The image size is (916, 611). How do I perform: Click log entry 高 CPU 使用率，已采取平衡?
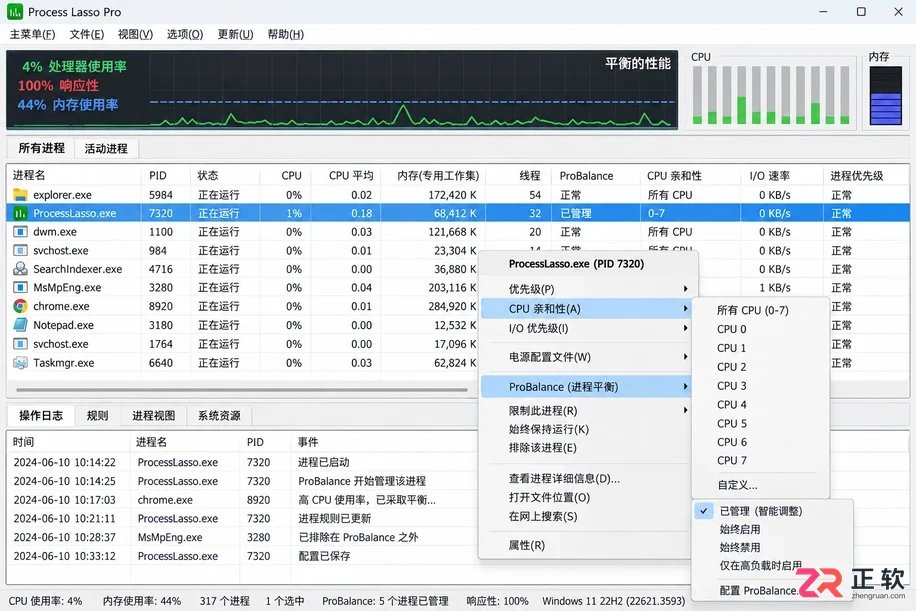click(367, 500)
